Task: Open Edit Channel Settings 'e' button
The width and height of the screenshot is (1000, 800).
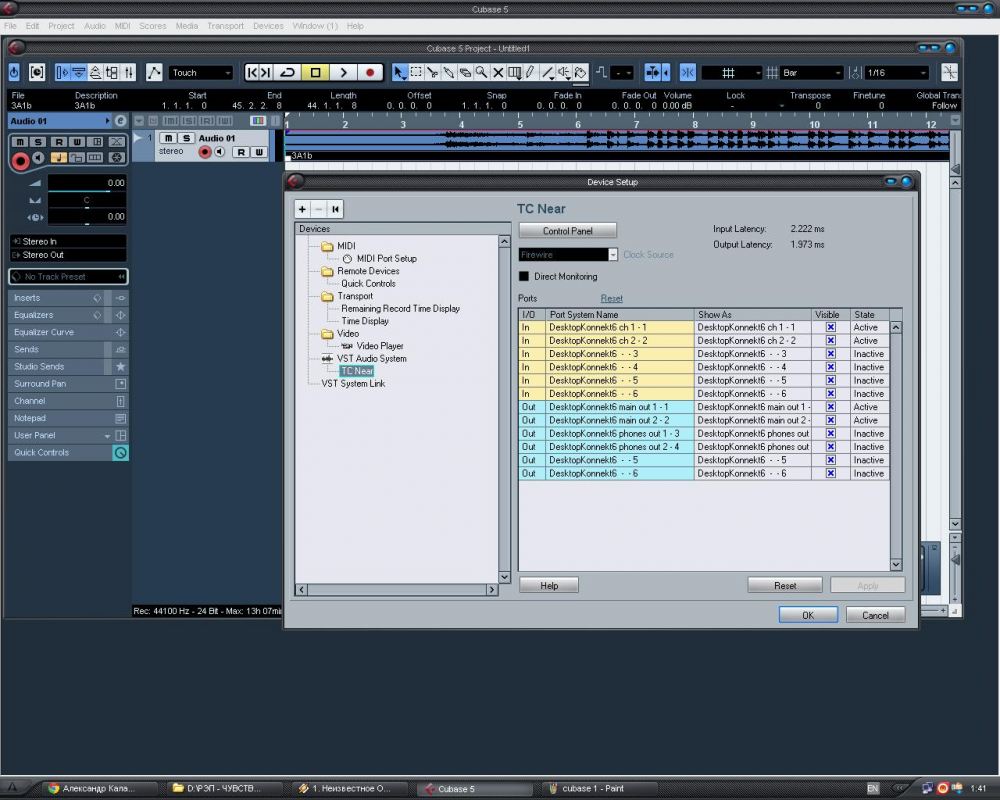Action: pyautogui.click(x=121, y=121)
